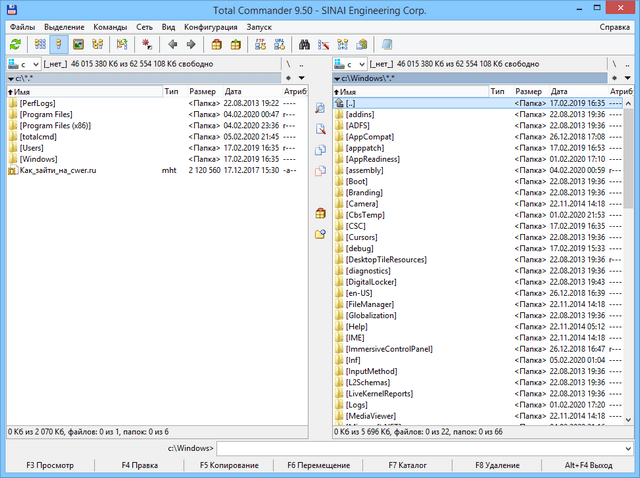This screenshot has height=478, width=640.
Task: Open the left panel drive dropdown
Action: pyautogui.click(x=22, y=63)
